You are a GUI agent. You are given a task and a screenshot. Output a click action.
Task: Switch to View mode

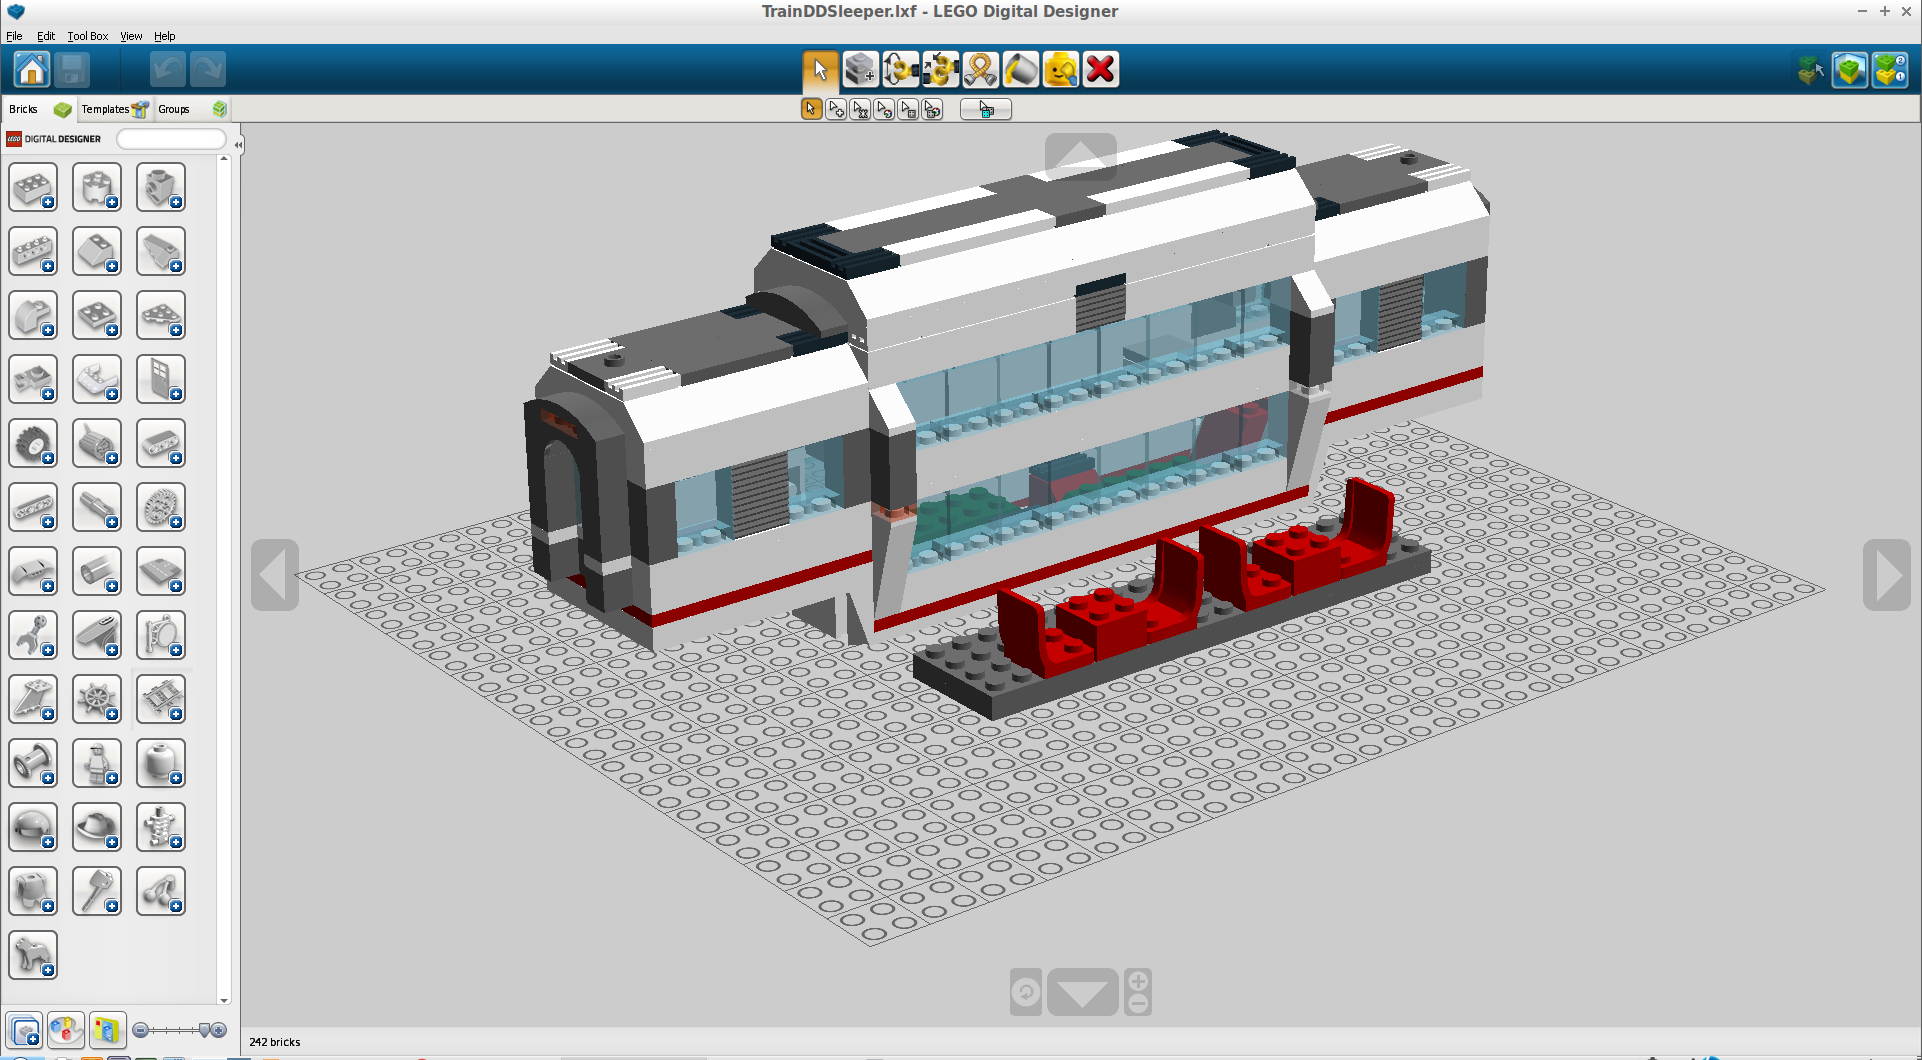(x=1849, y=70)
